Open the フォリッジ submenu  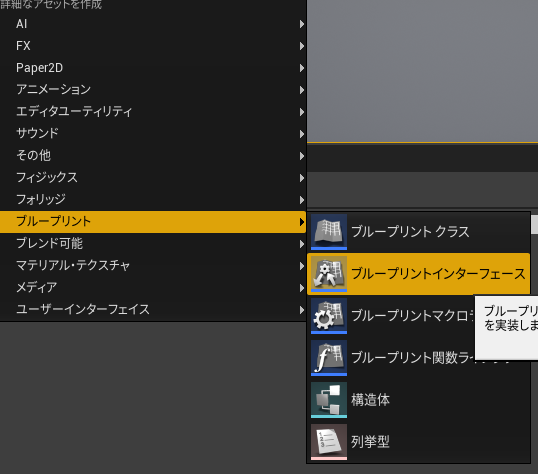click(153, 200)
